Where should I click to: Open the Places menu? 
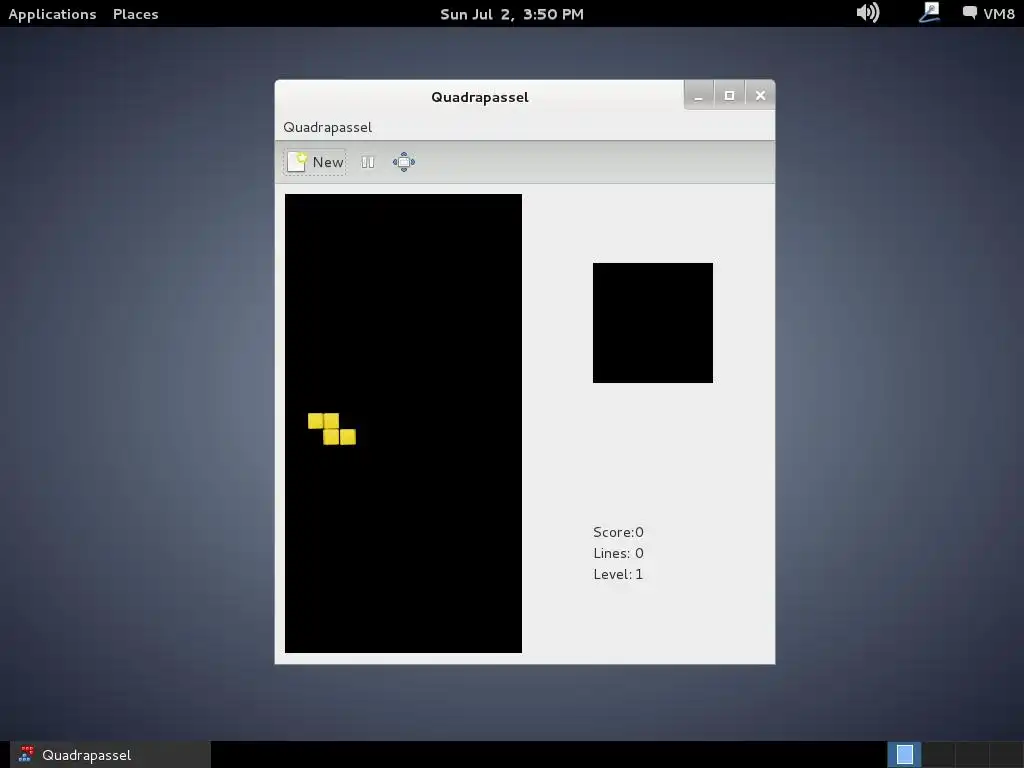(x=135, y=14)
